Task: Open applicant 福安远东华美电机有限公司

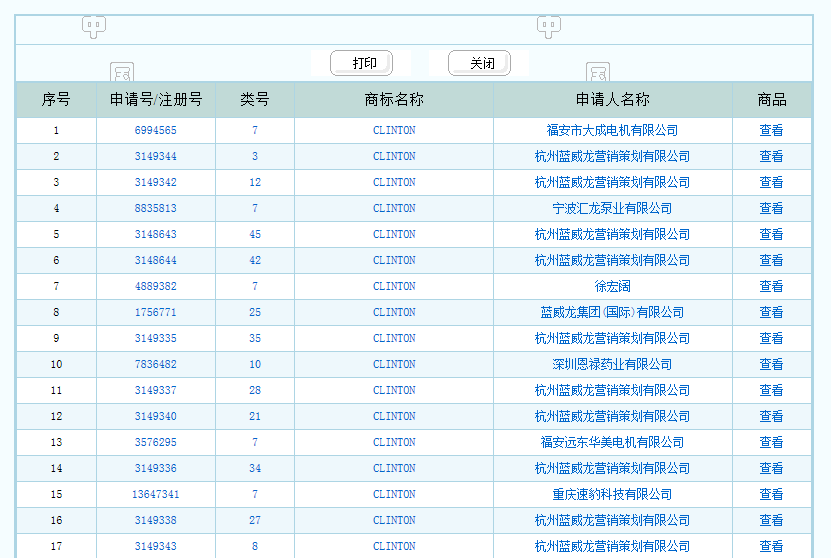Action: point(612,442)
